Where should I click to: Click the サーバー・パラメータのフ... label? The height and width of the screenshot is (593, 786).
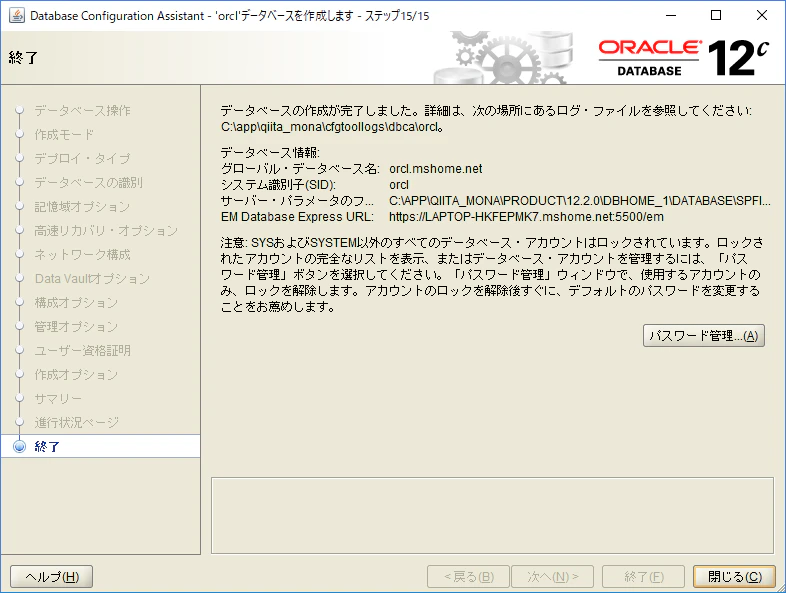(x=297, y=201)
